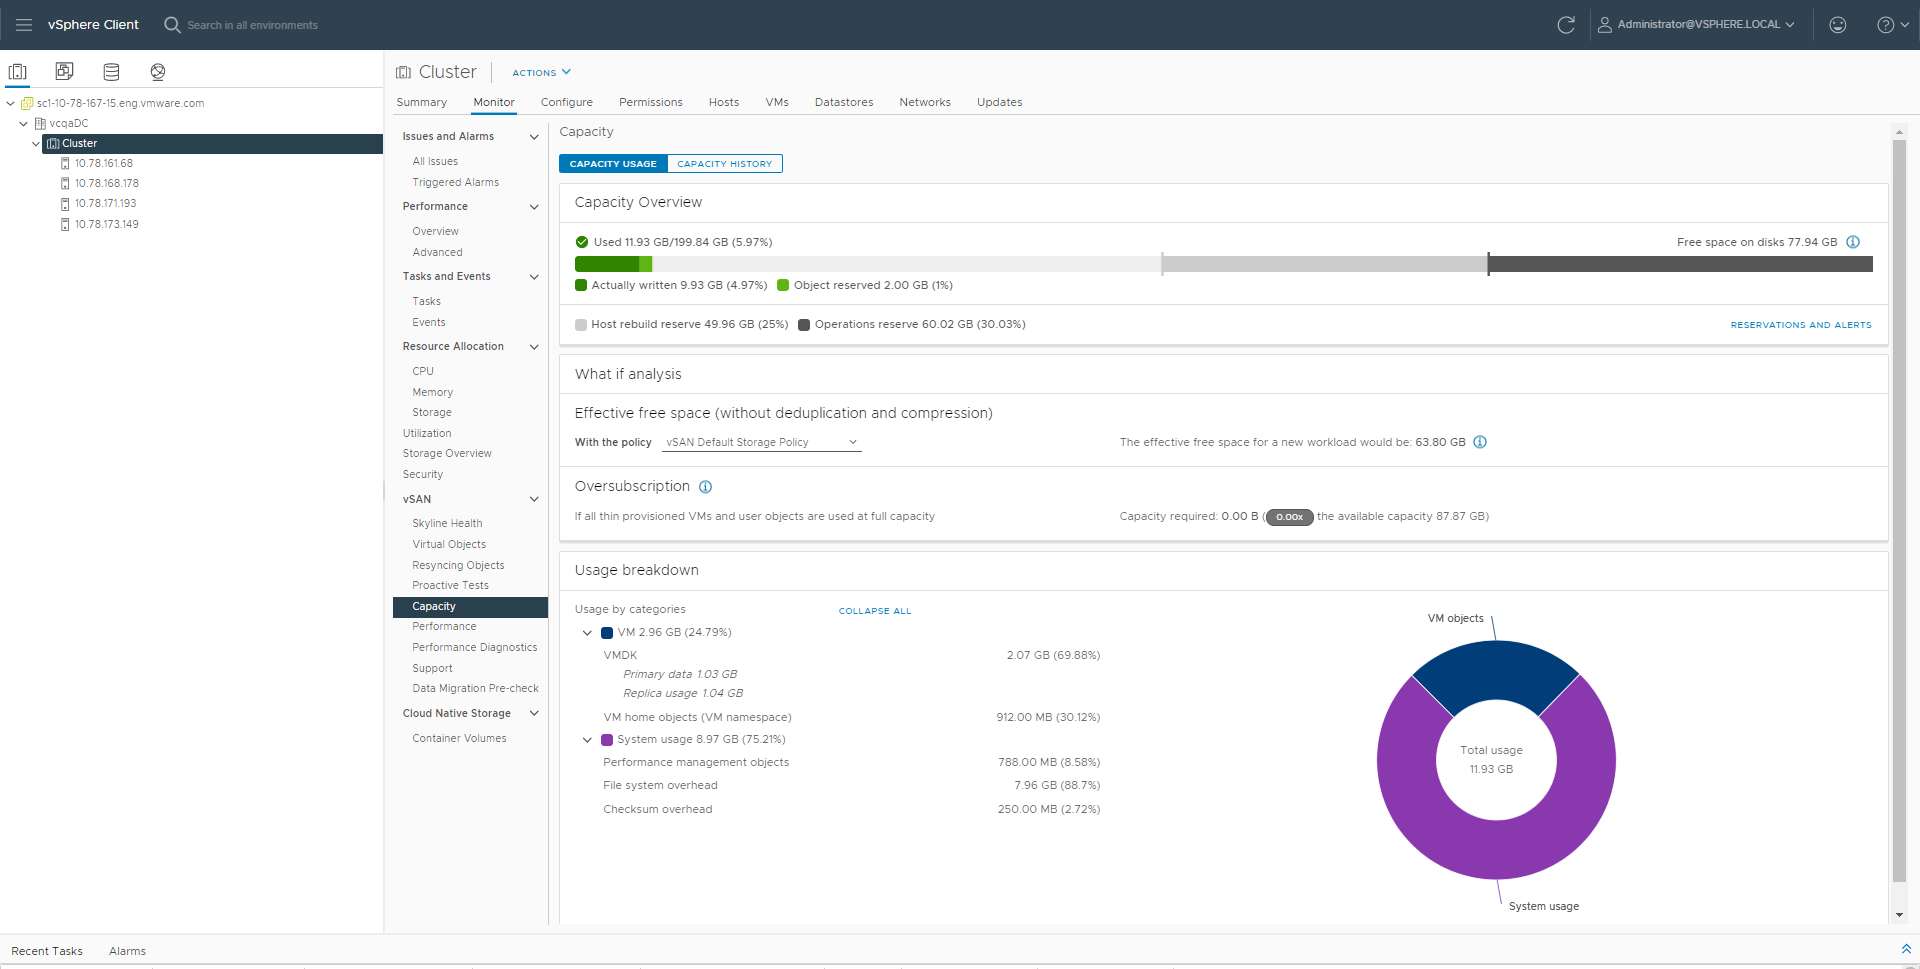Switch to the Hosts tab
Image resolution: width=1920 pixels, height=969 pixels.
click(724, 102)
